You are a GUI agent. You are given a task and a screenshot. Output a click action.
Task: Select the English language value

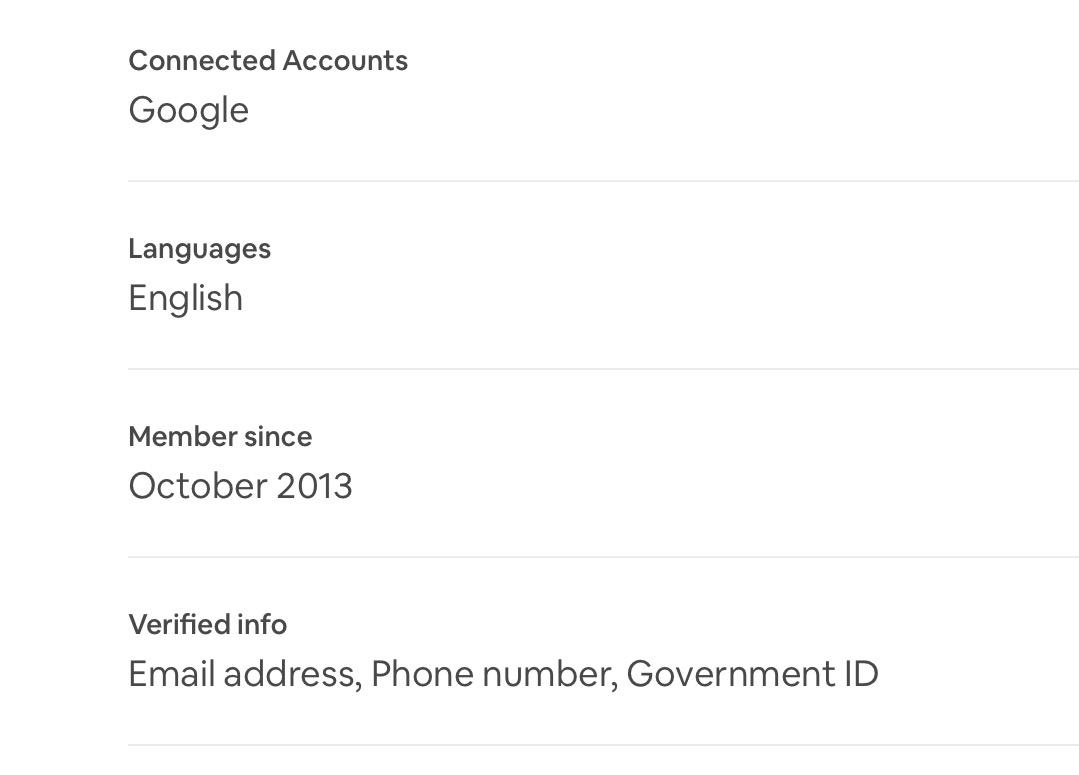tap(186, 299)
